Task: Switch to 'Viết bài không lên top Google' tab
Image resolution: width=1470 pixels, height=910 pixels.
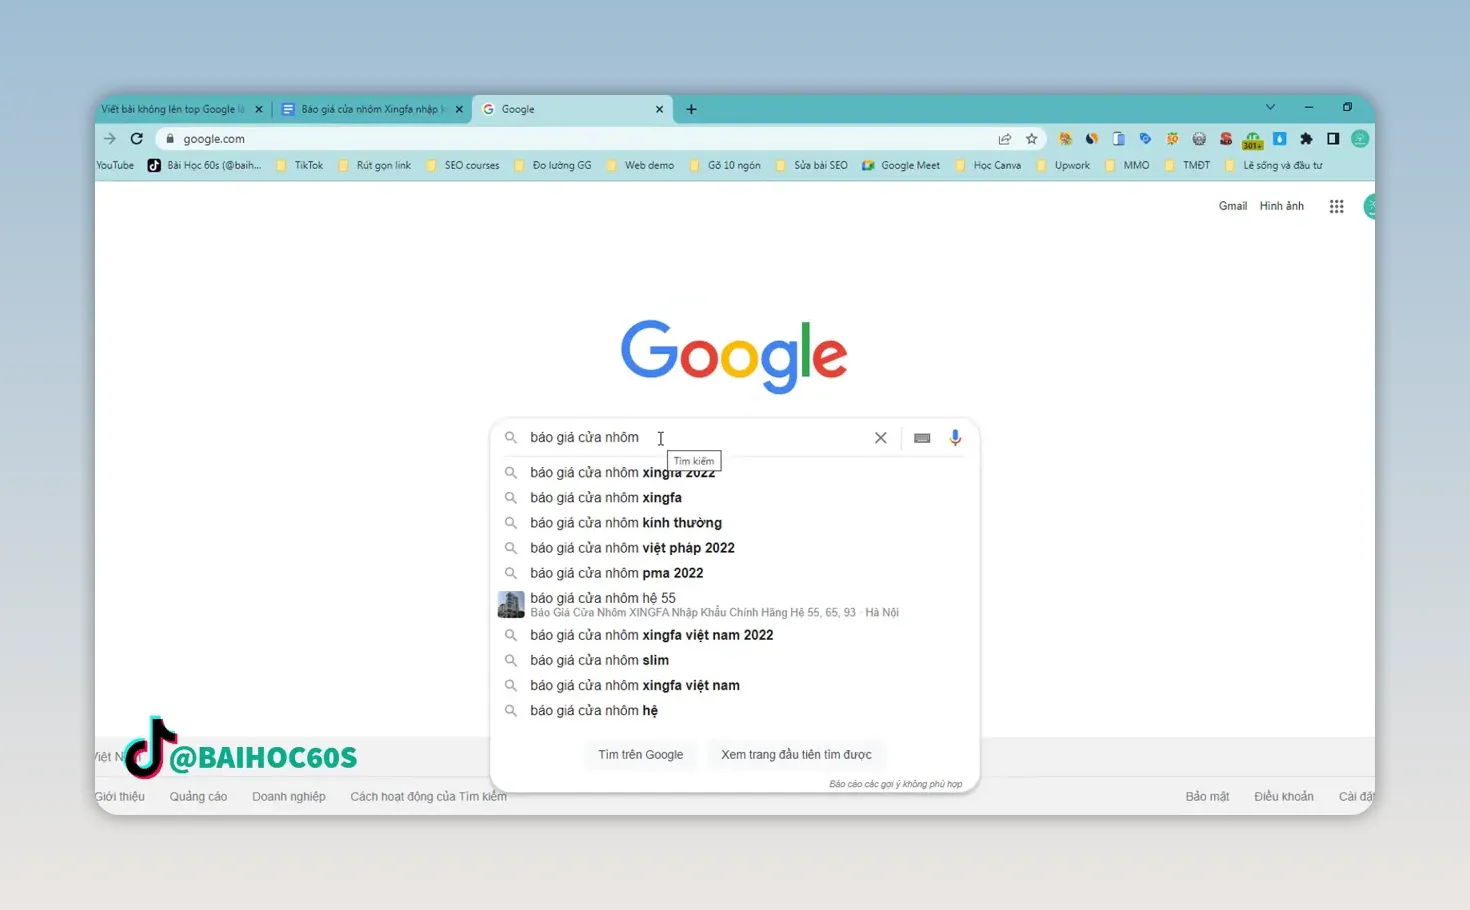Action: pyautogui.click(x=172, y=109)
